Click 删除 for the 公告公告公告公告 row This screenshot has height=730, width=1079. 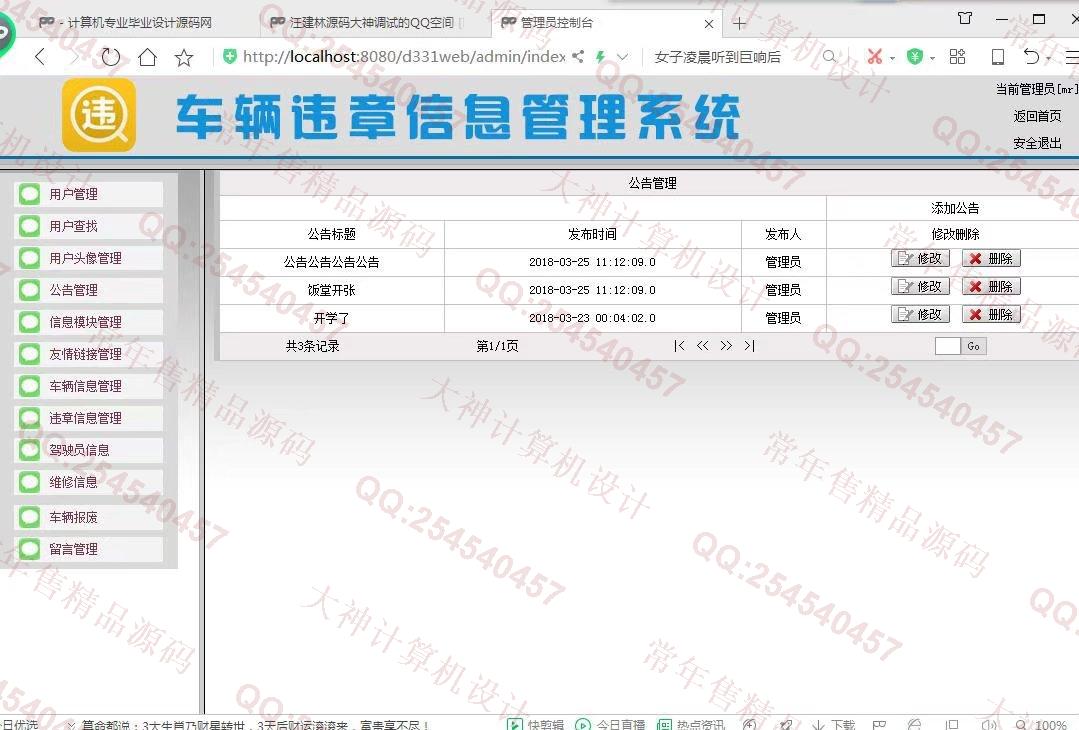pyautogui.click(x=991, y=258)
